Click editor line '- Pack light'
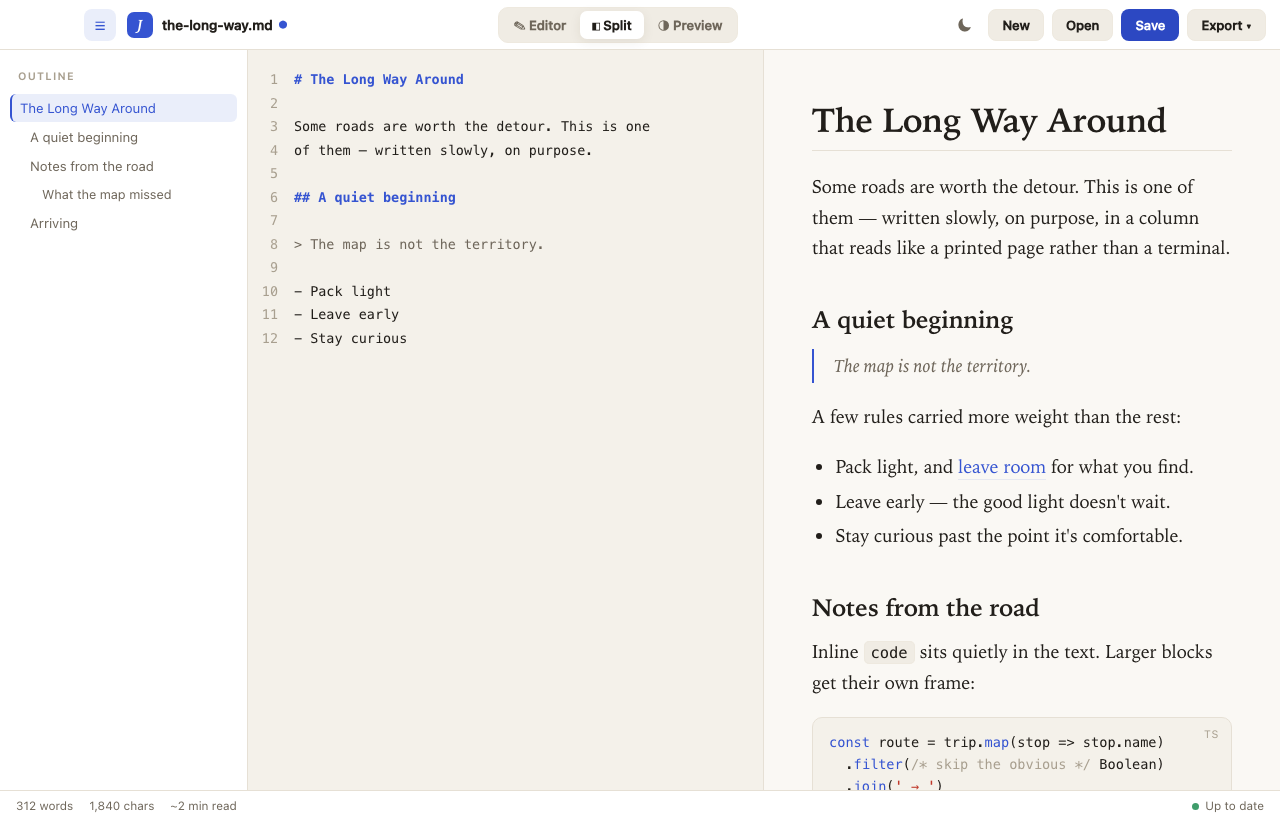The width and height of the screenshot is (1280, 820). pos(343,291)
